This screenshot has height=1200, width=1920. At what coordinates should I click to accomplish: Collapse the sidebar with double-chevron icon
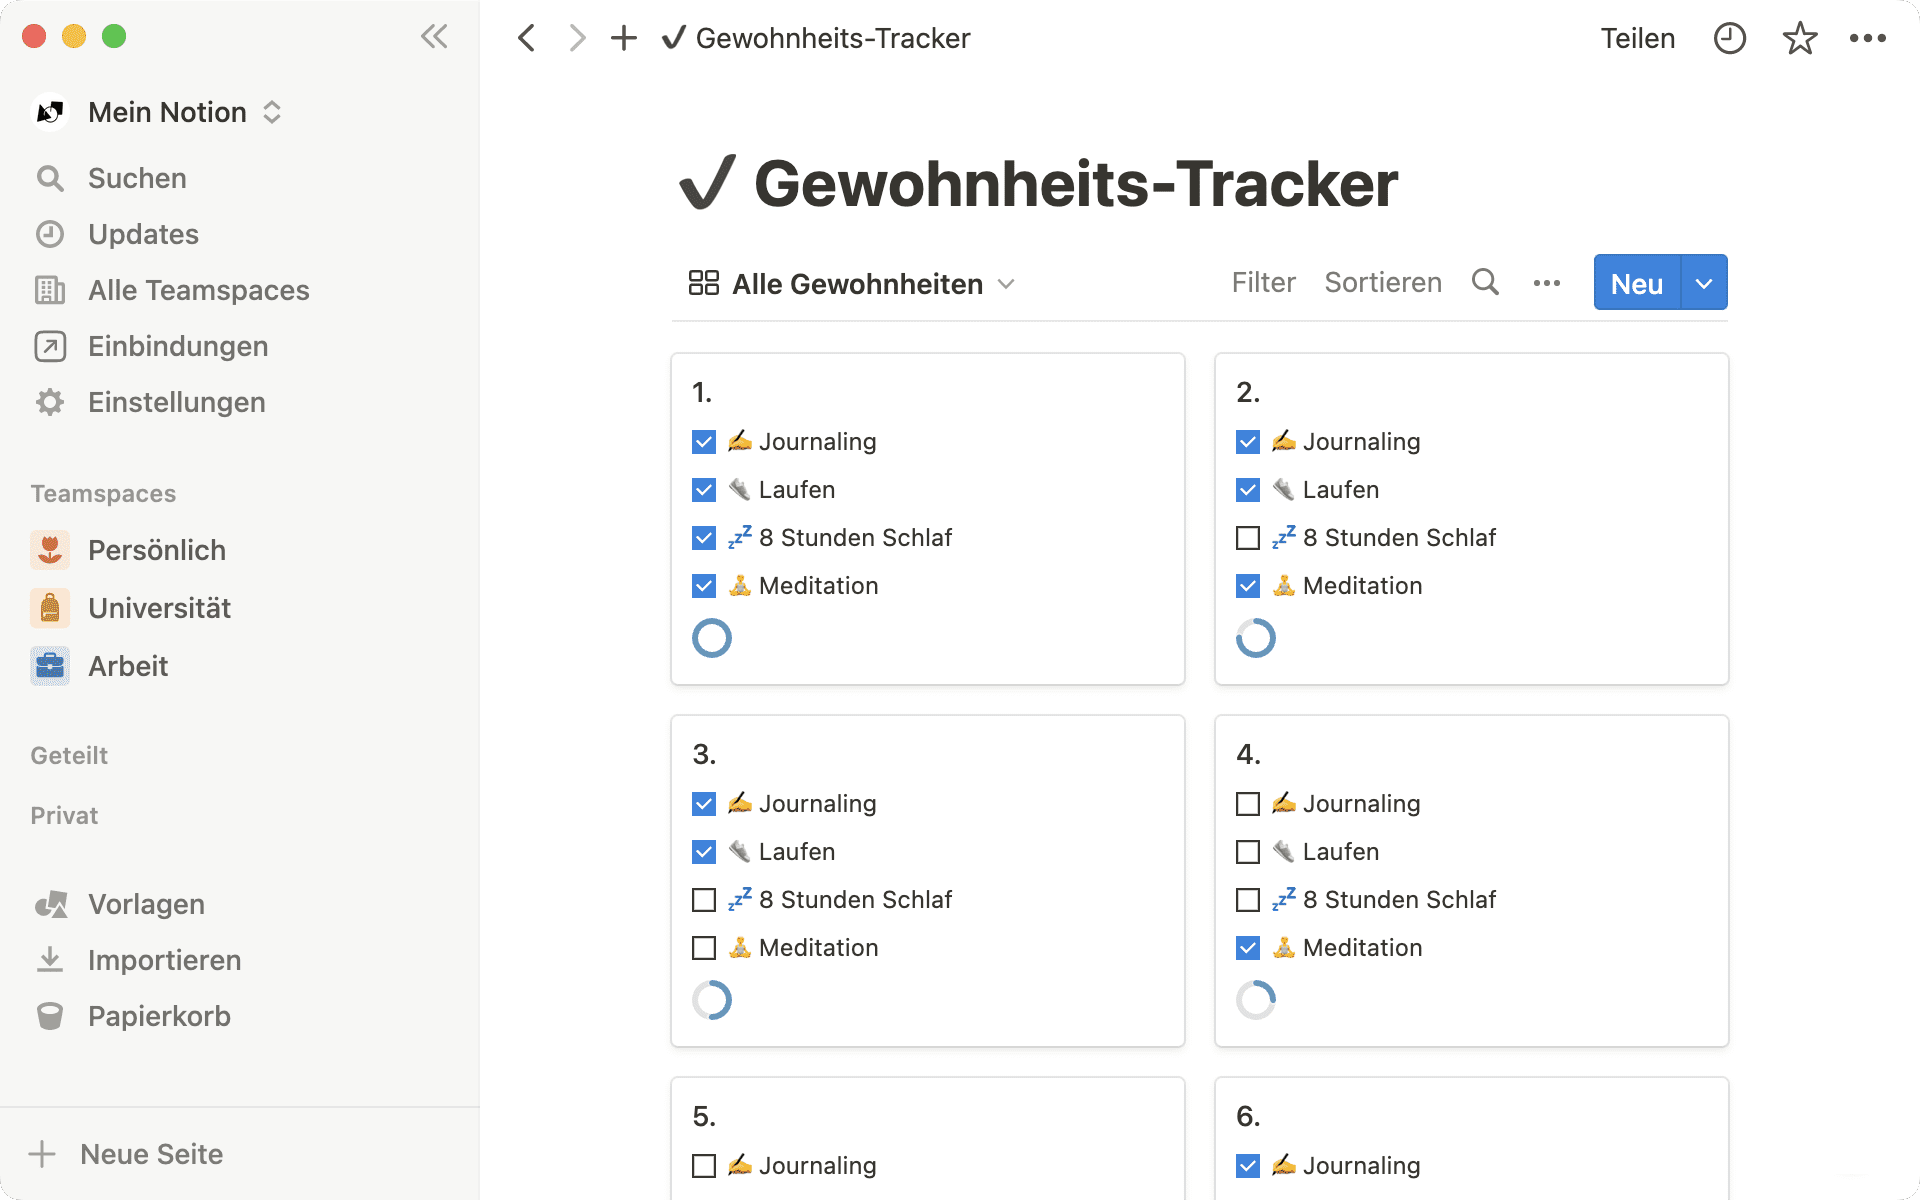(x=434, y=37)
